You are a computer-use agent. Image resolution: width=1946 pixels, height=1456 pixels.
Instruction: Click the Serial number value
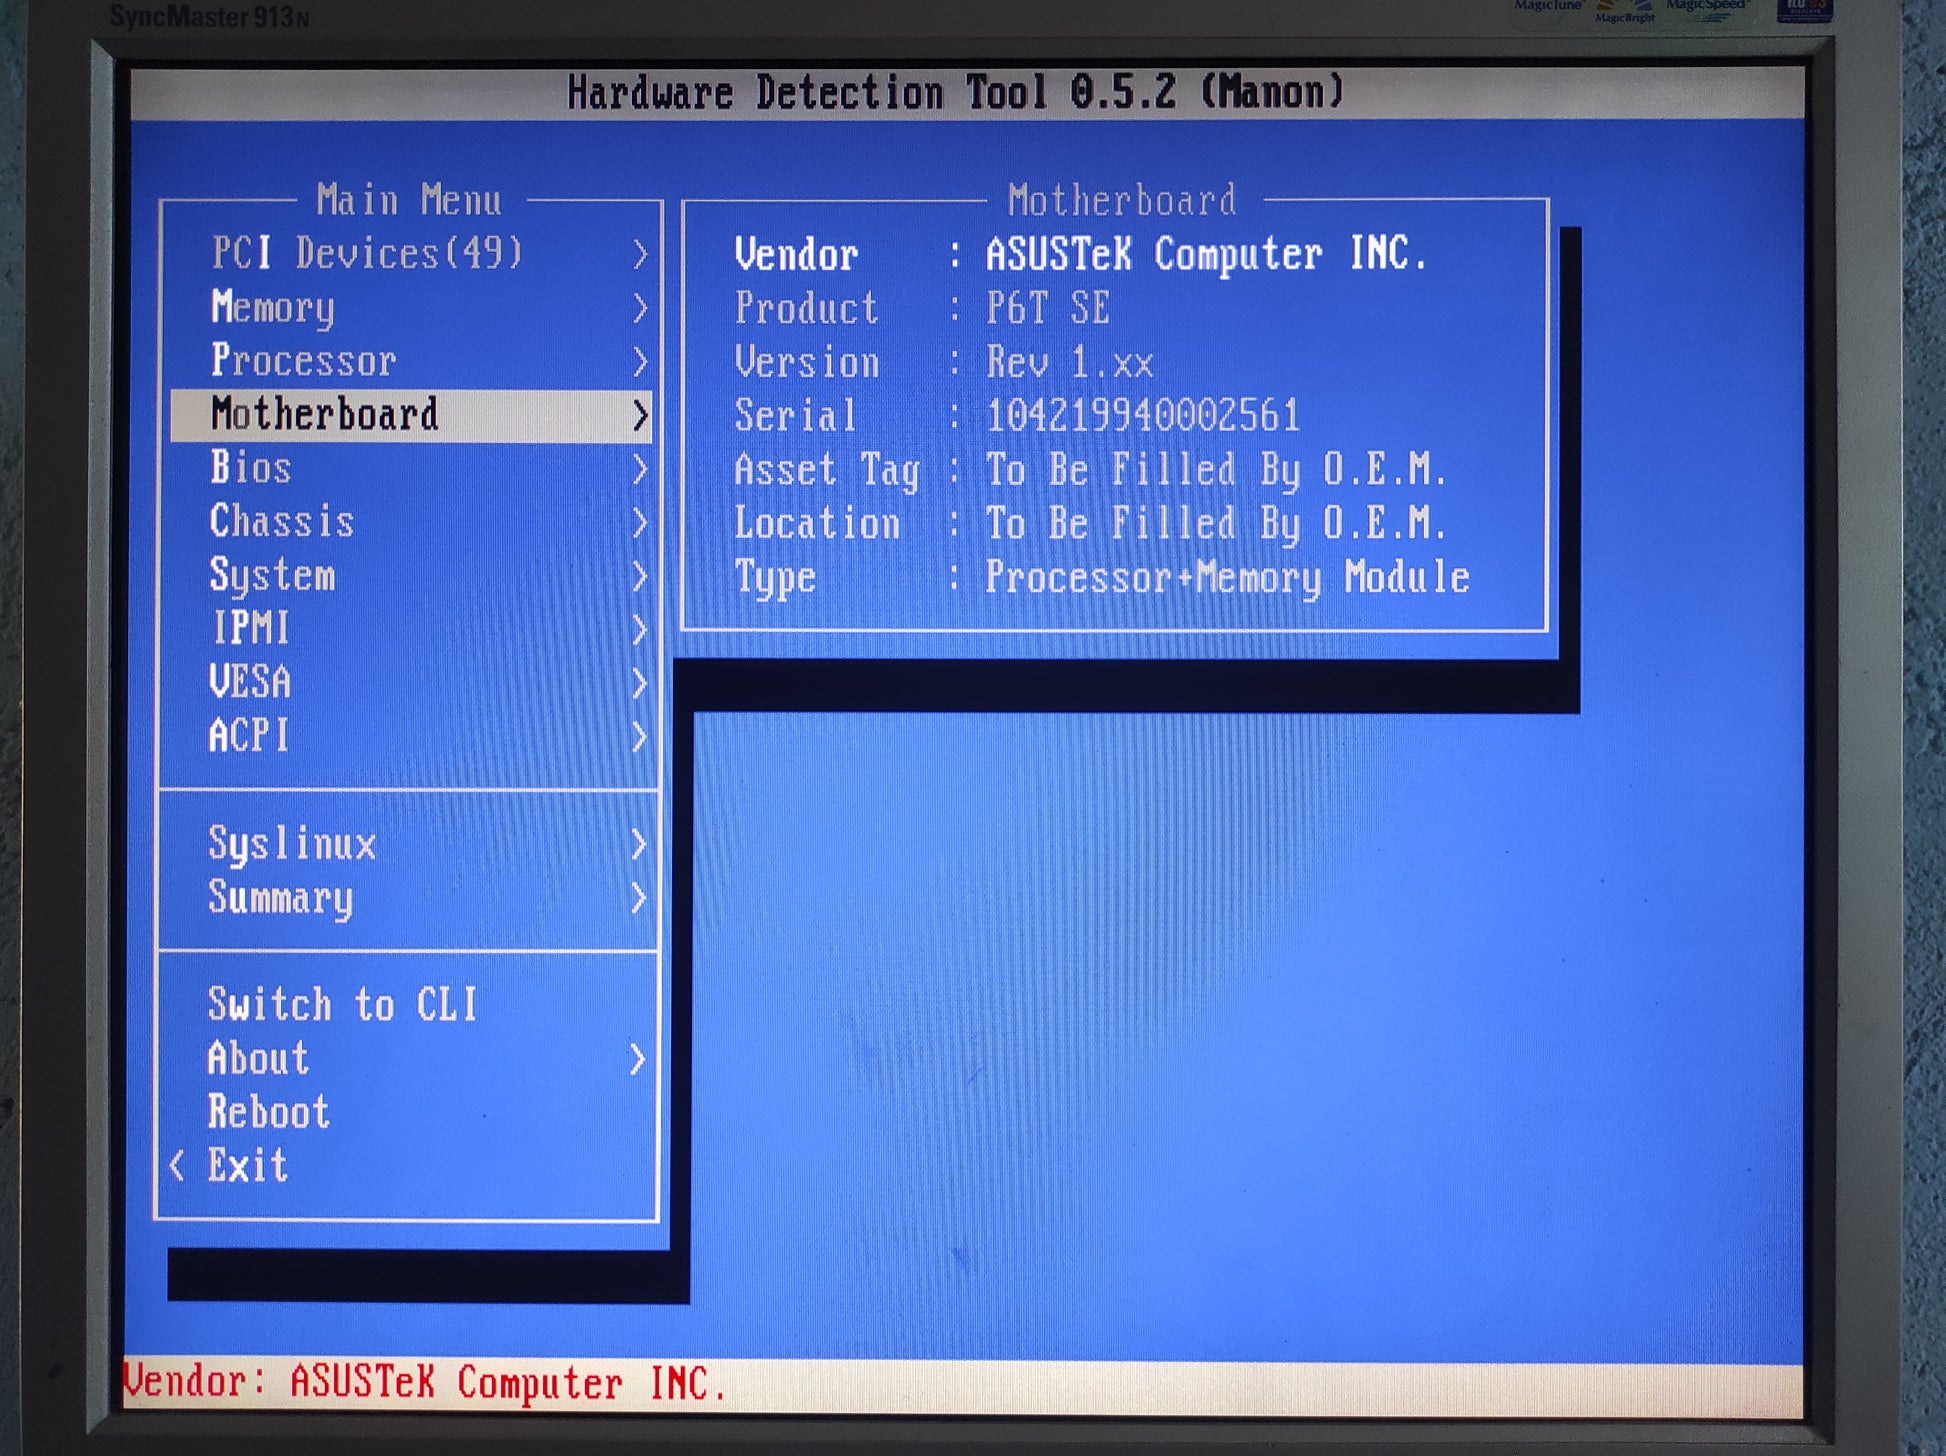tap(1143, 415)
